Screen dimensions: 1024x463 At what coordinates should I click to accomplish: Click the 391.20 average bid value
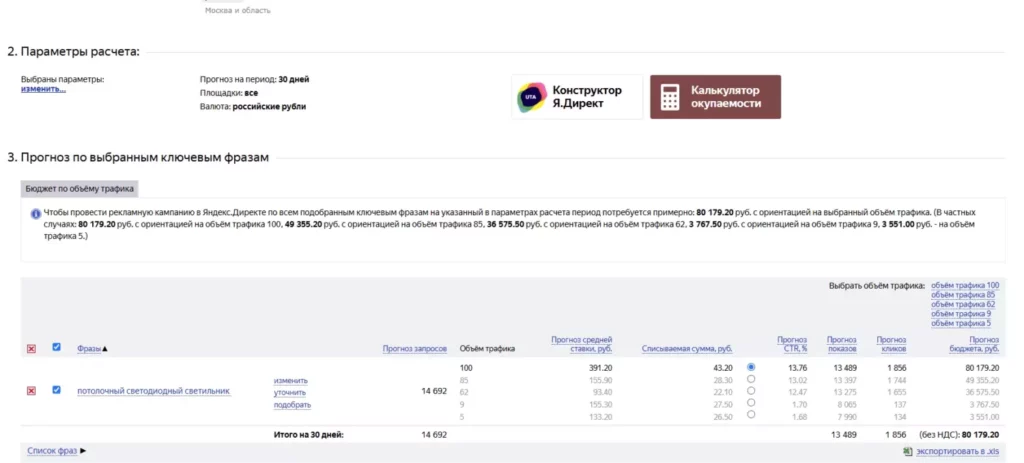tap(601, 368)
